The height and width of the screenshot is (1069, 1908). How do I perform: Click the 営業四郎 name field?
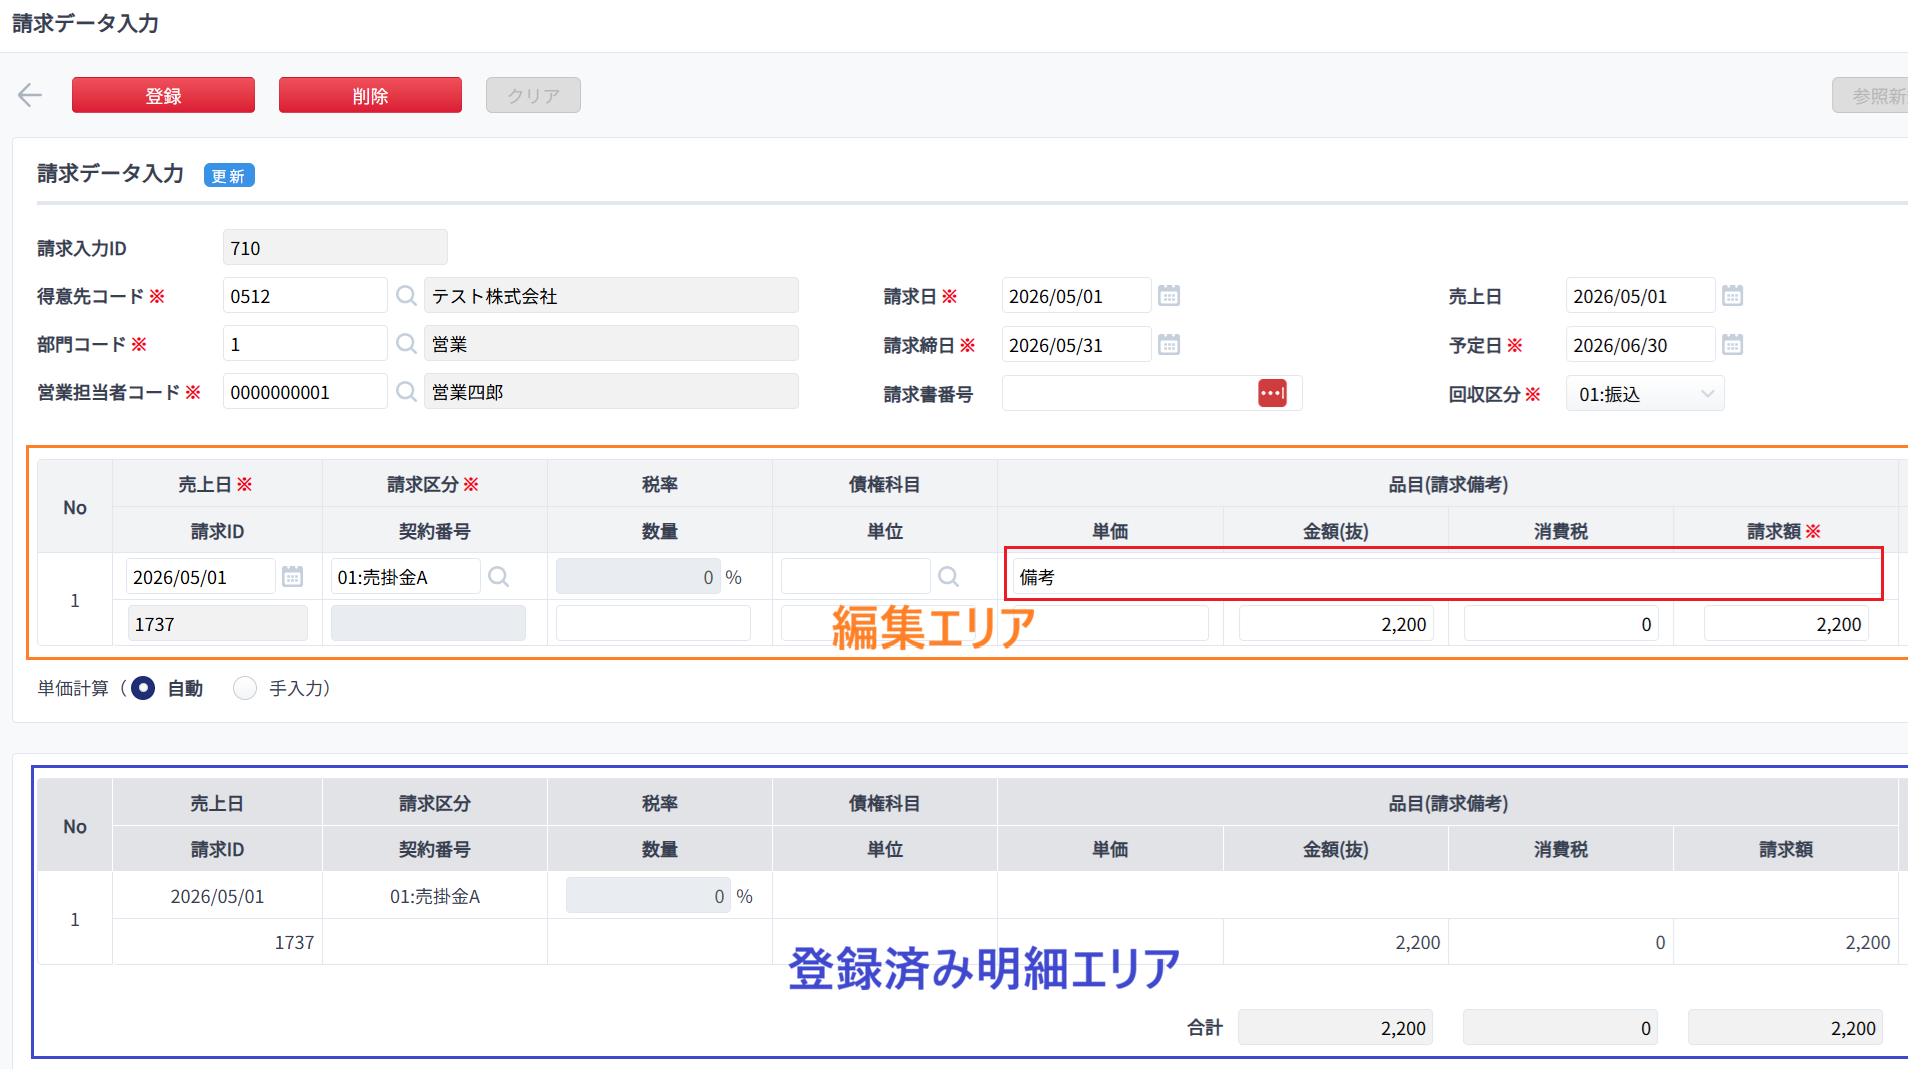coord(611,392)
